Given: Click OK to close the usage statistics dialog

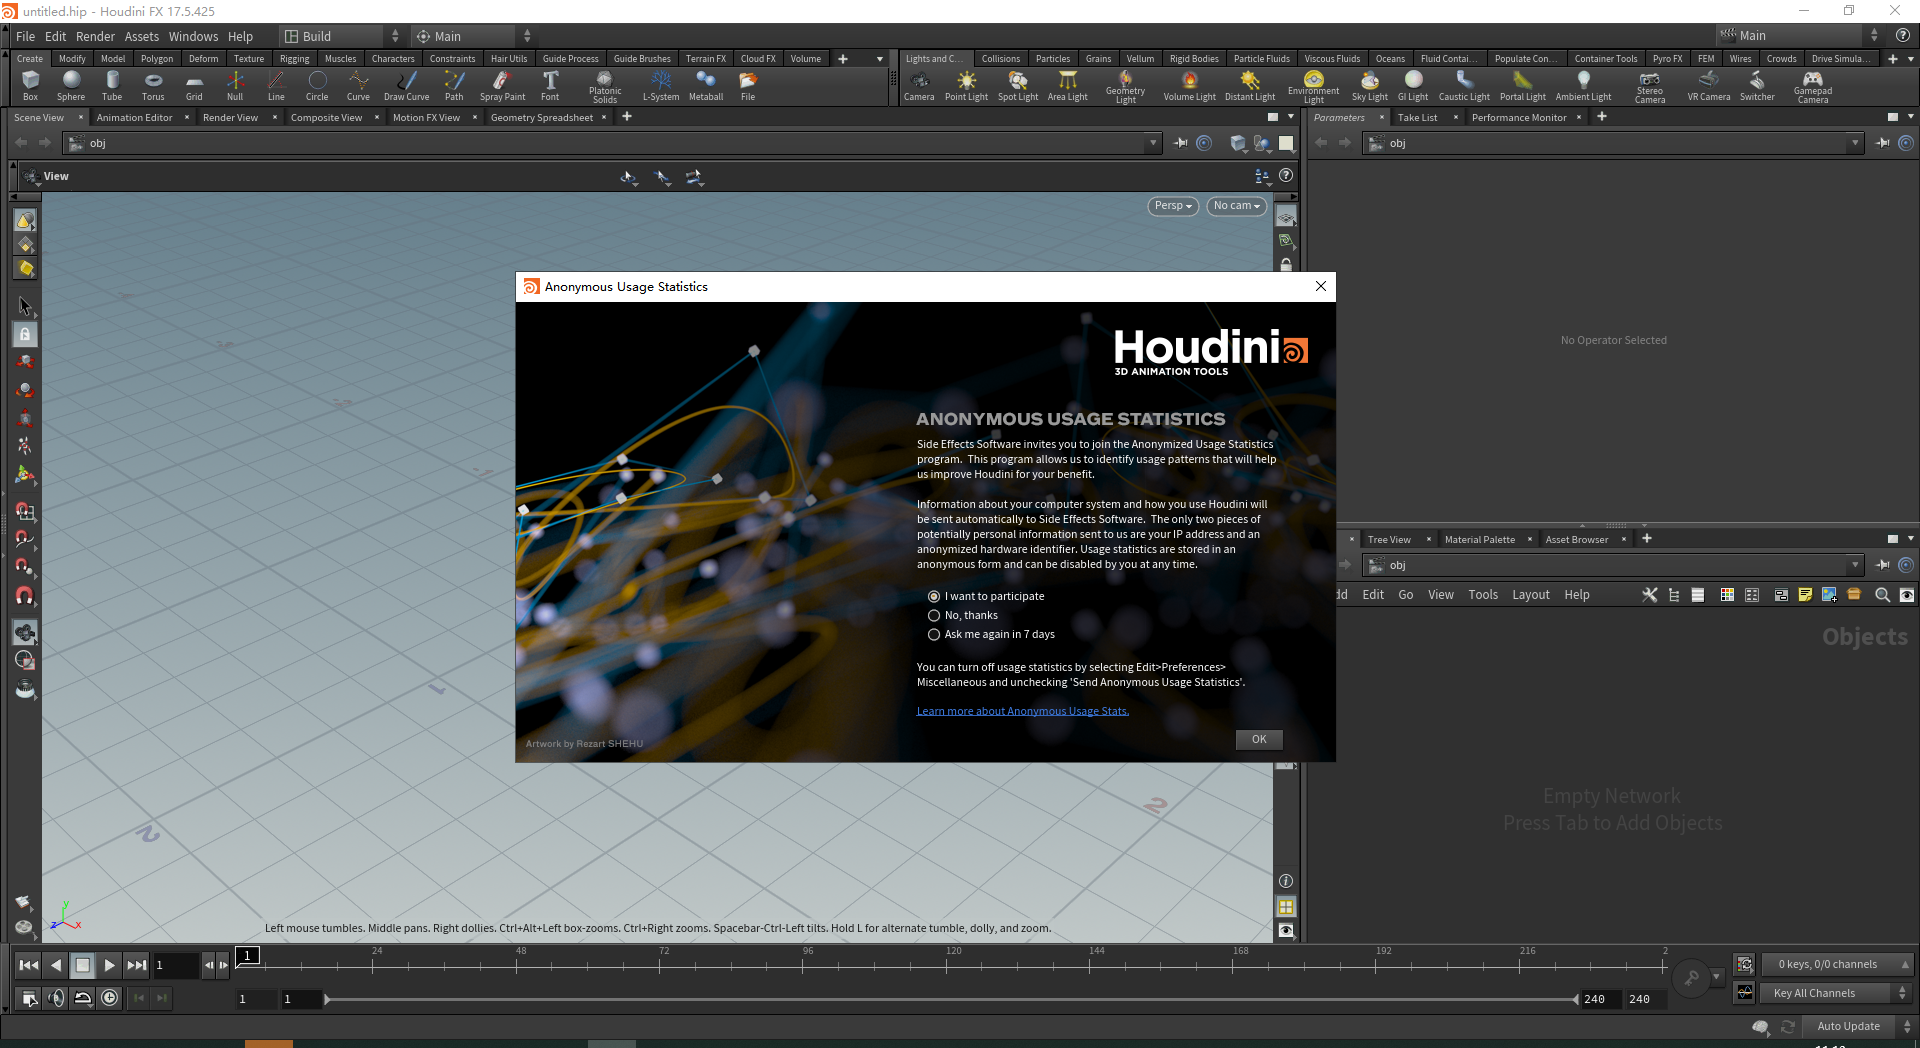Looking at the screenshot, I should [x=1258, y=740].
